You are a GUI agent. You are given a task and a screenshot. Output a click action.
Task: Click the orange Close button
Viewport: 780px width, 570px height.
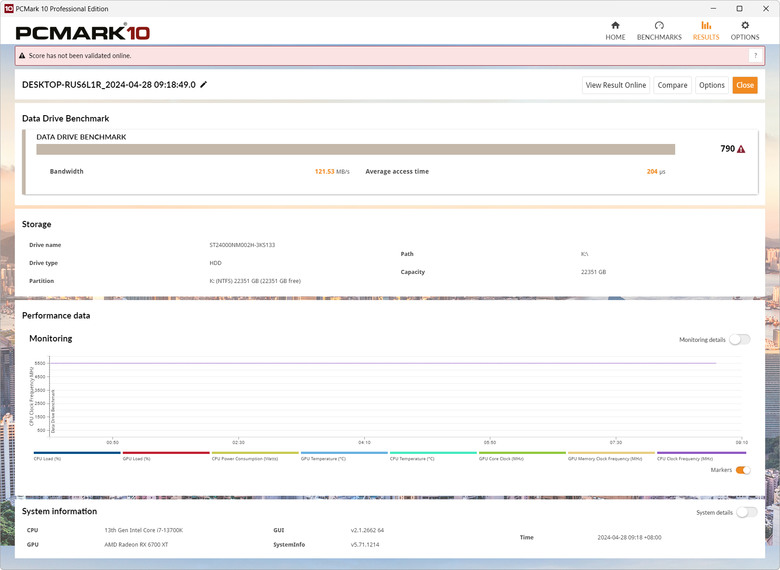[x=745, y=85]
